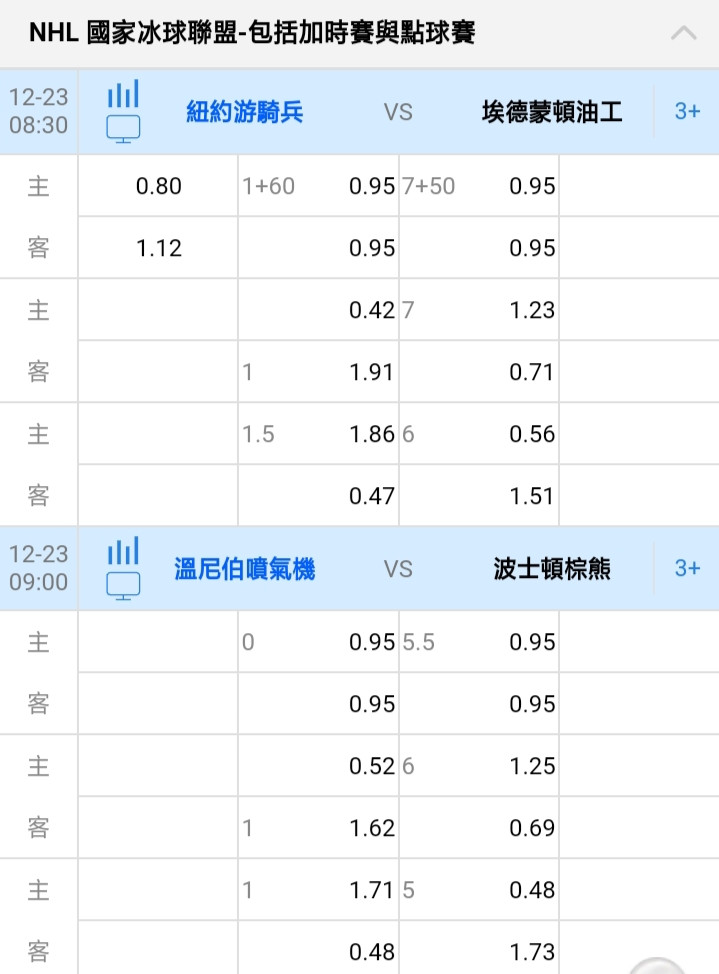Open statistics chart icon for 紐約游騎兵 match
Screen dimensions: 719x974
click(x=123, y=94)
